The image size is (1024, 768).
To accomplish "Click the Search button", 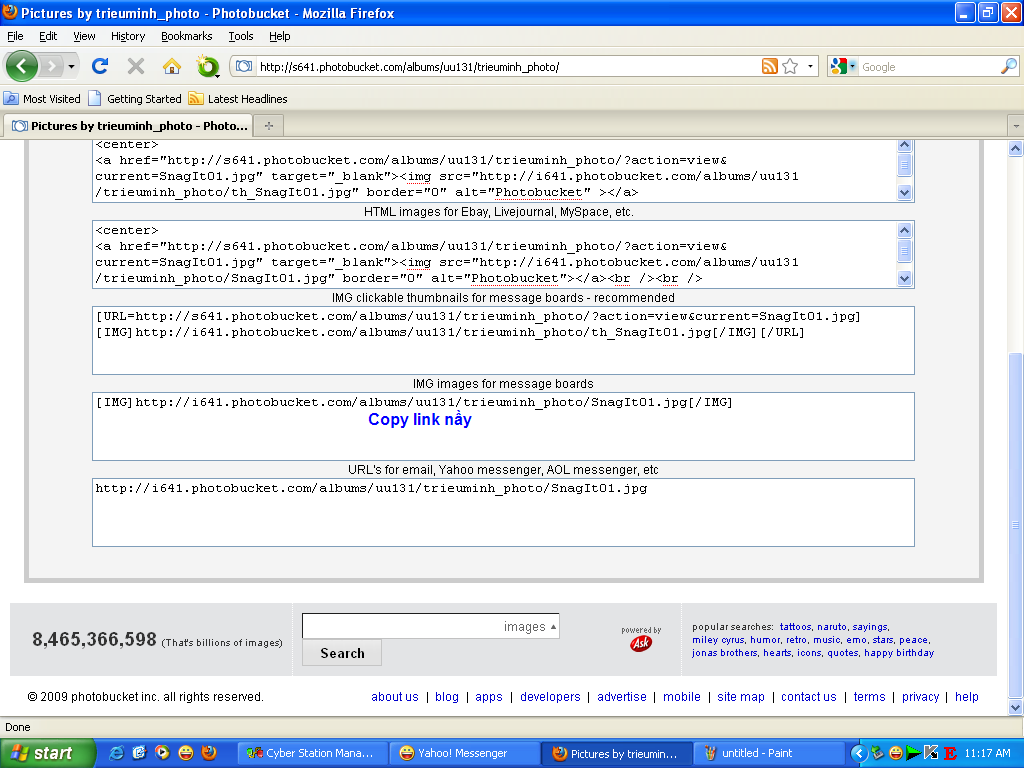I will point(342,653).
